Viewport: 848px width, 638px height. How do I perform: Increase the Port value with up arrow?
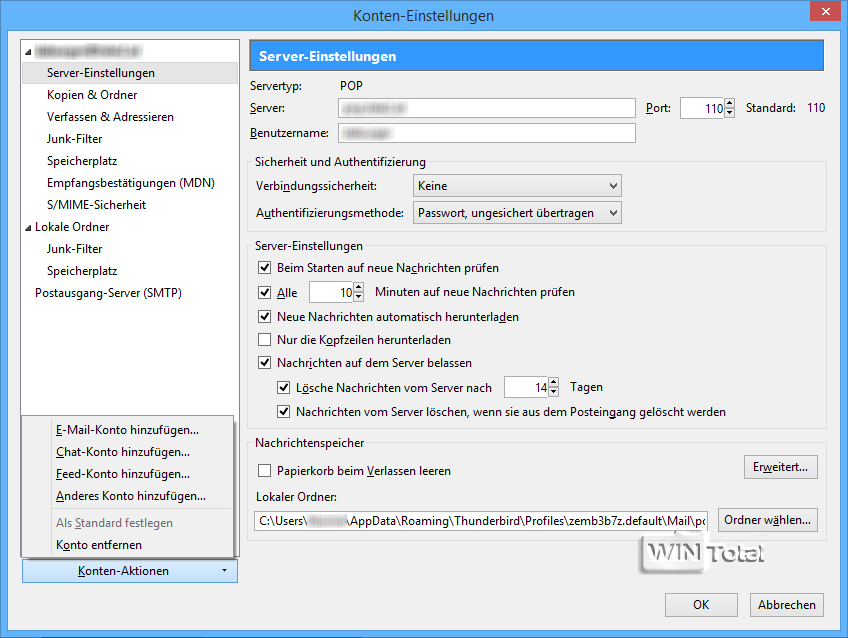(x=730, y=103)
